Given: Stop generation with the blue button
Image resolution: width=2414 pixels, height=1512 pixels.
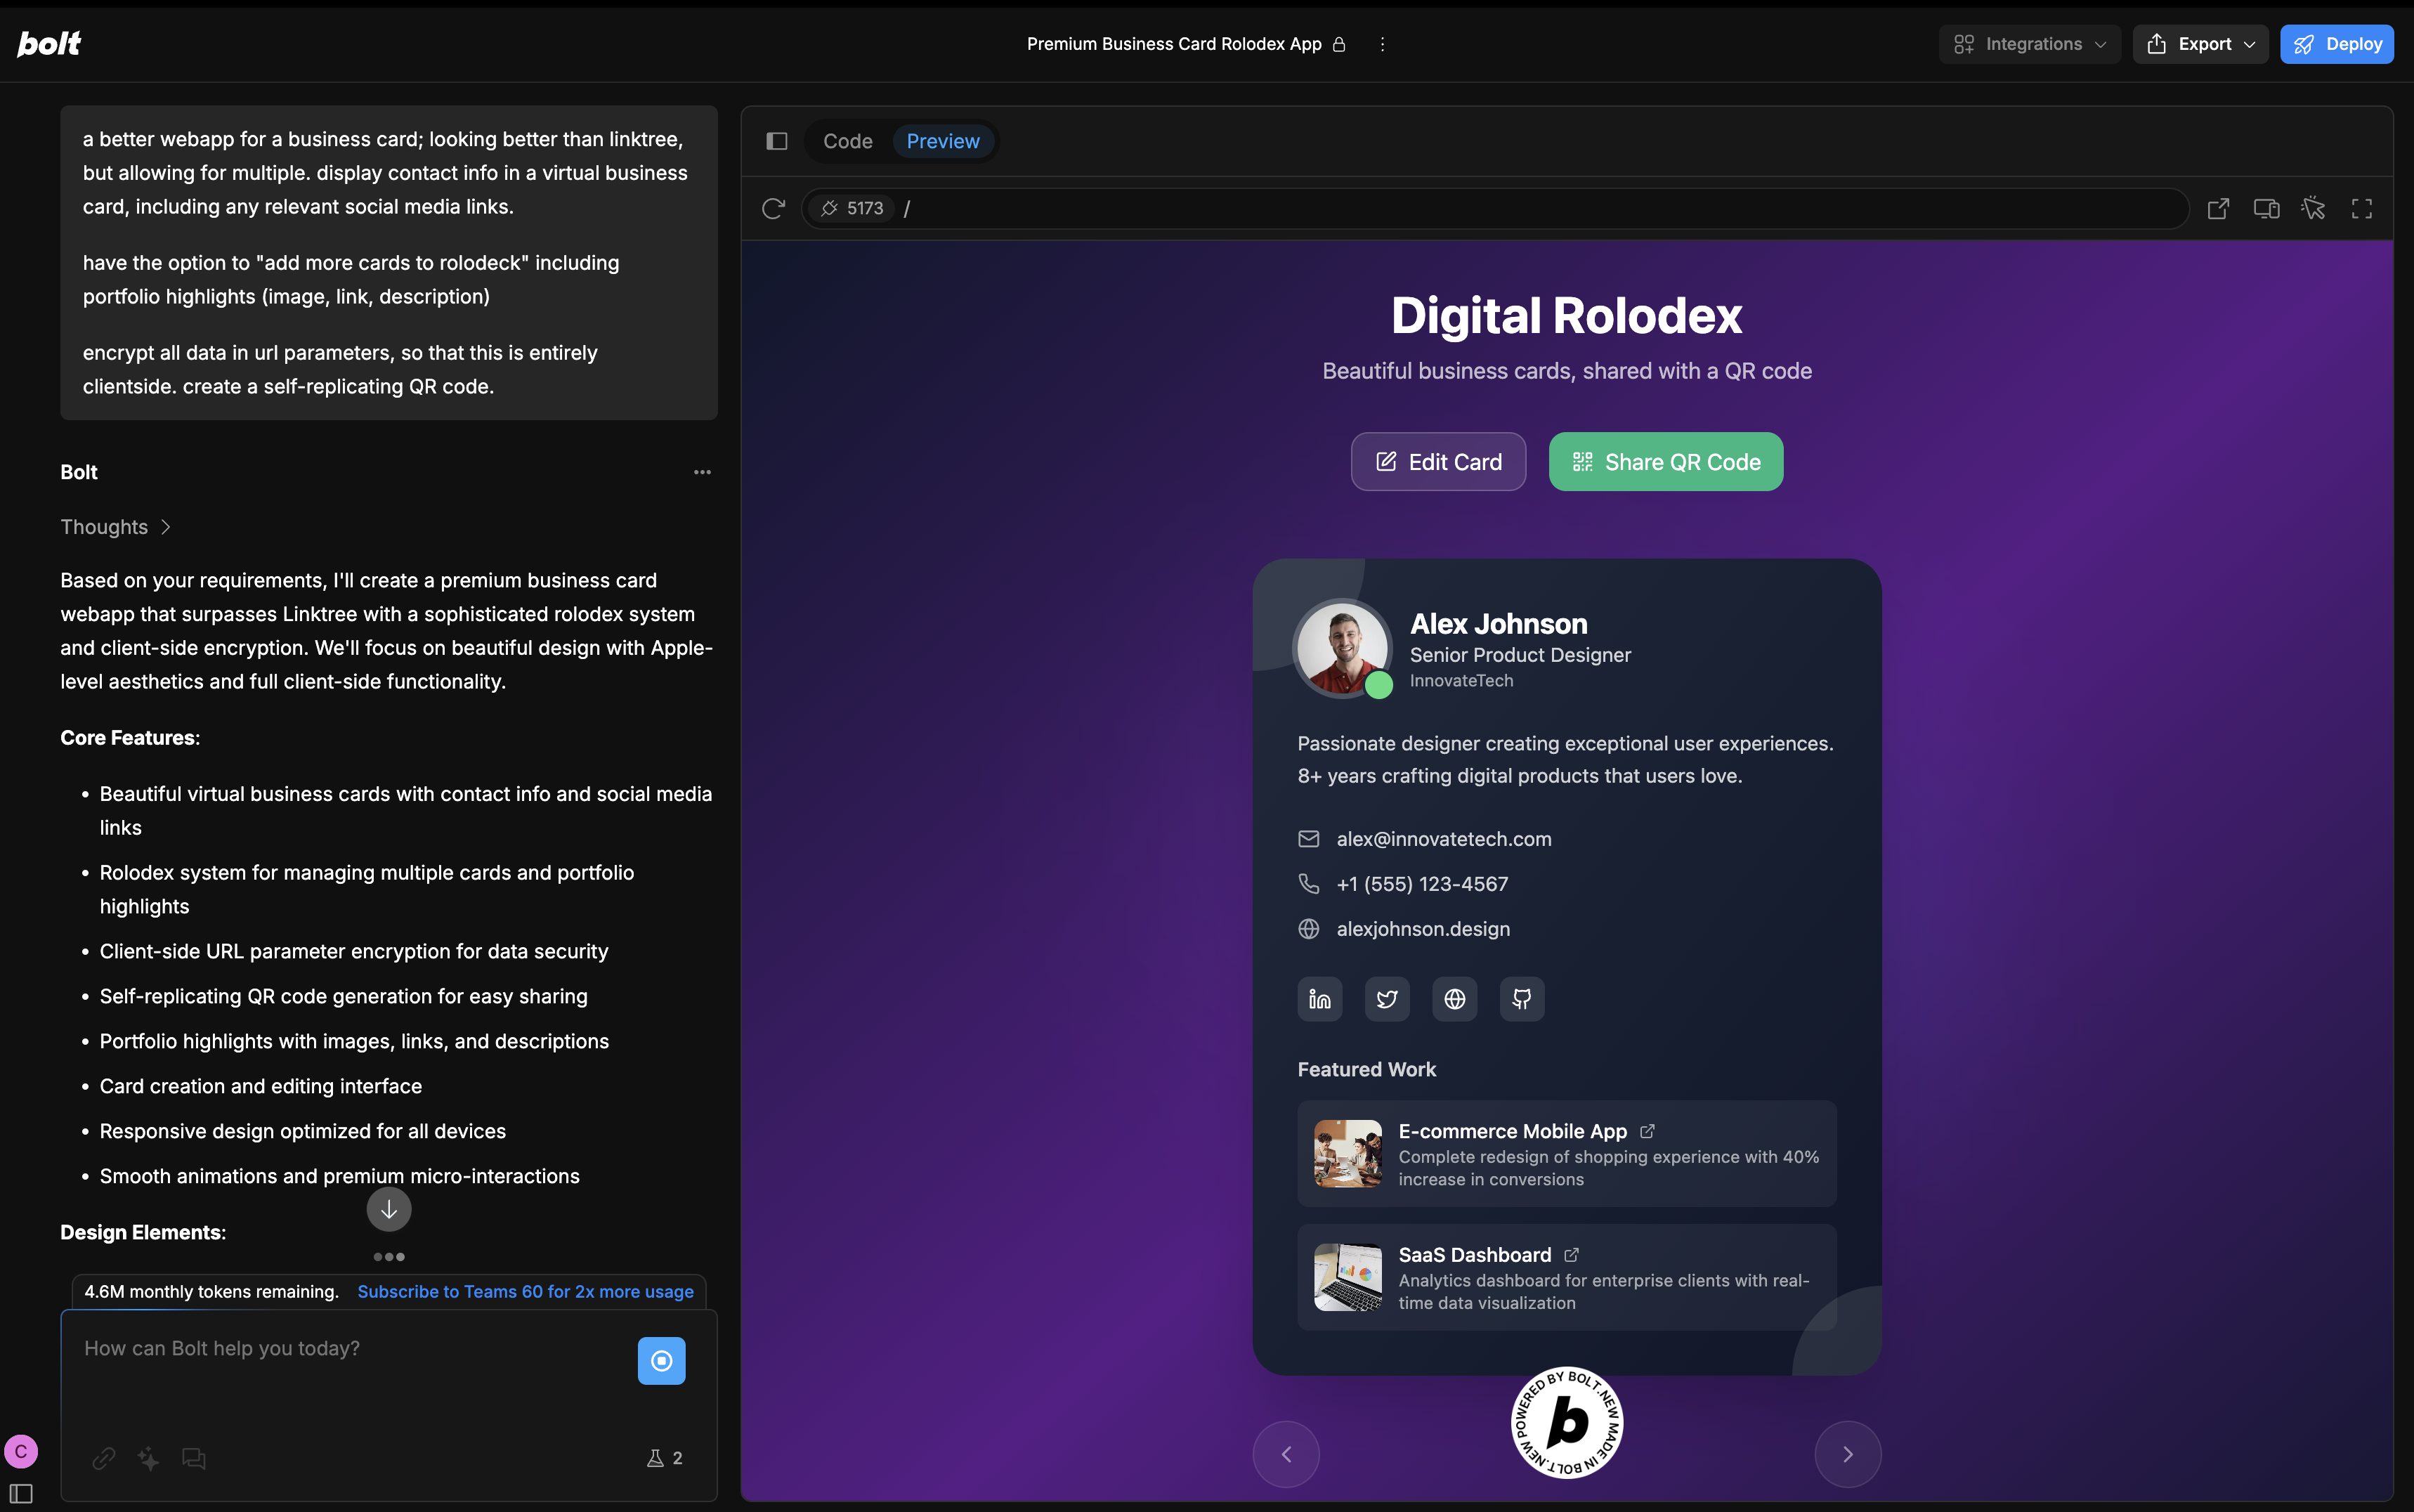Looking at the screenshot, I should click(x=661, y=1360).
